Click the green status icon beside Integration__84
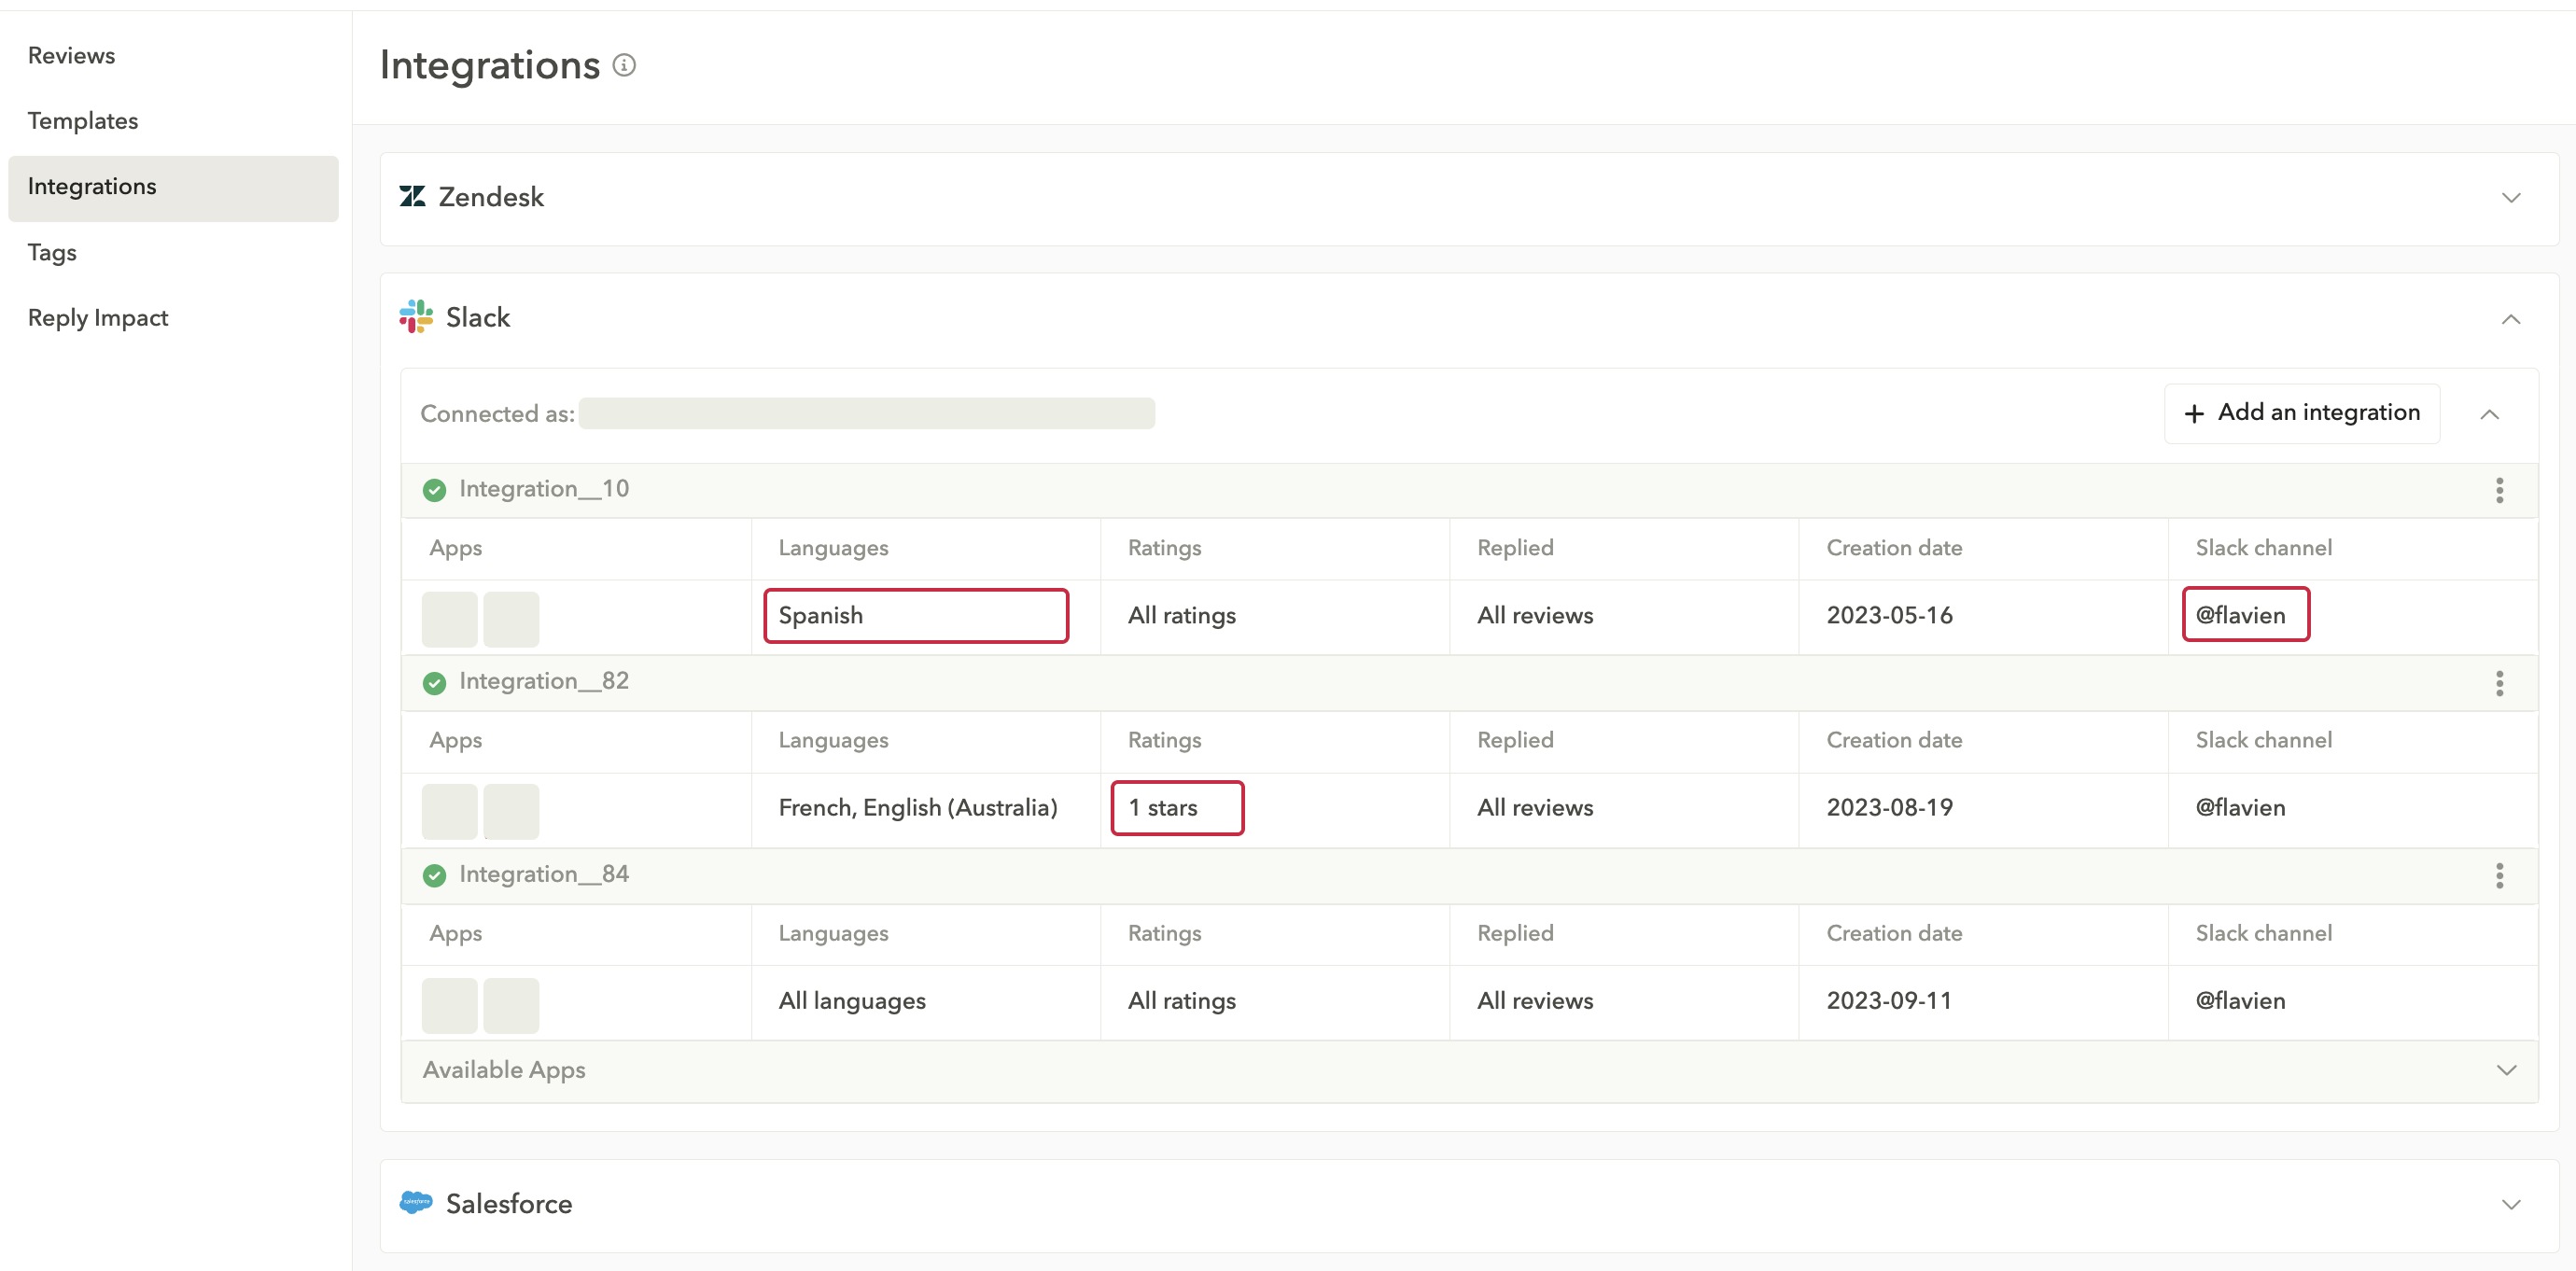 point(434,875)
